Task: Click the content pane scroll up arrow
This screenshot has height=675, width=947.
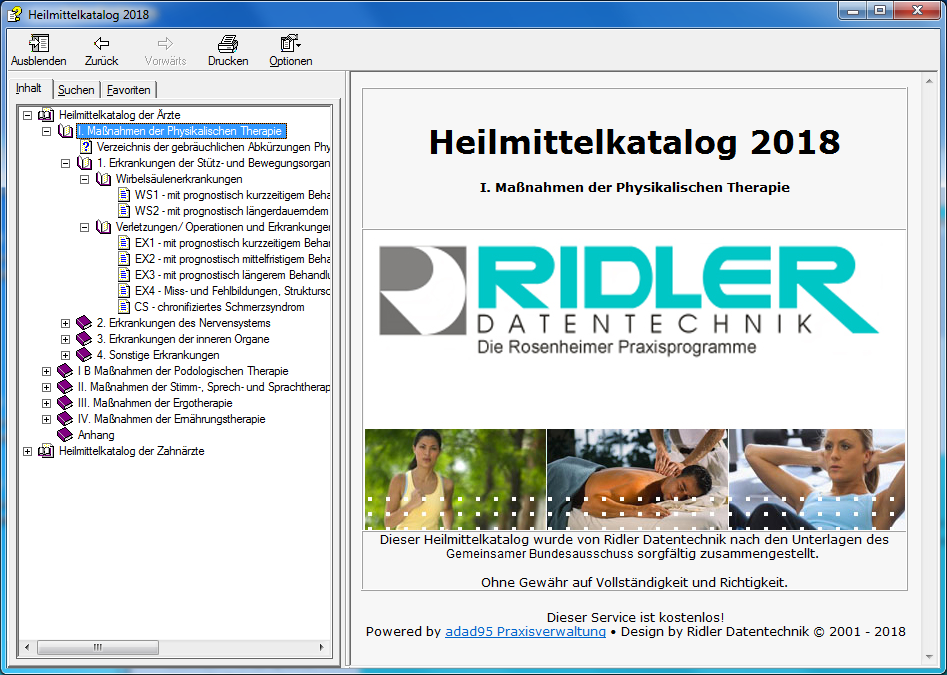Action: (x=929, y=81)
